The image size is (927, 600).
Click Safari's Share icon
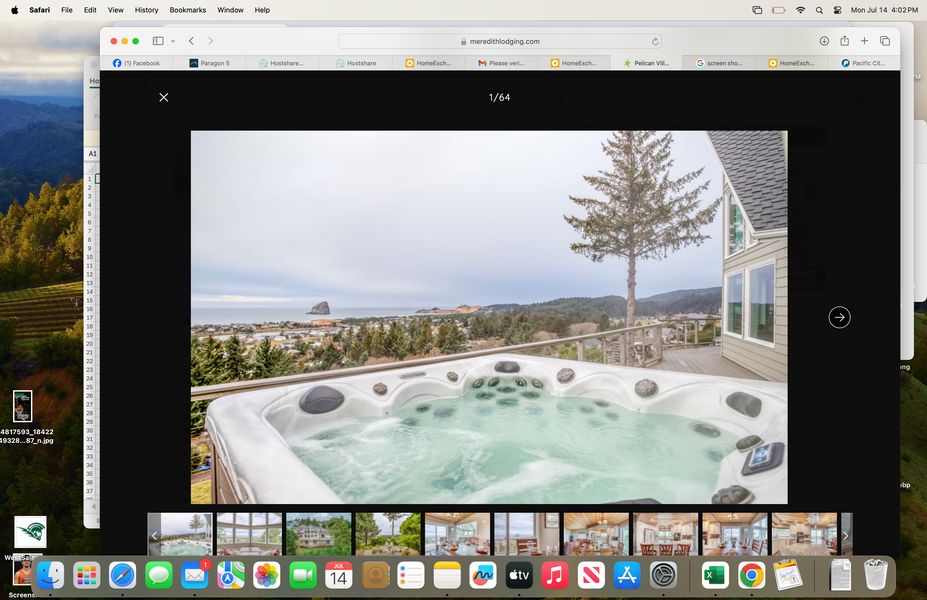tap(844, 41)
